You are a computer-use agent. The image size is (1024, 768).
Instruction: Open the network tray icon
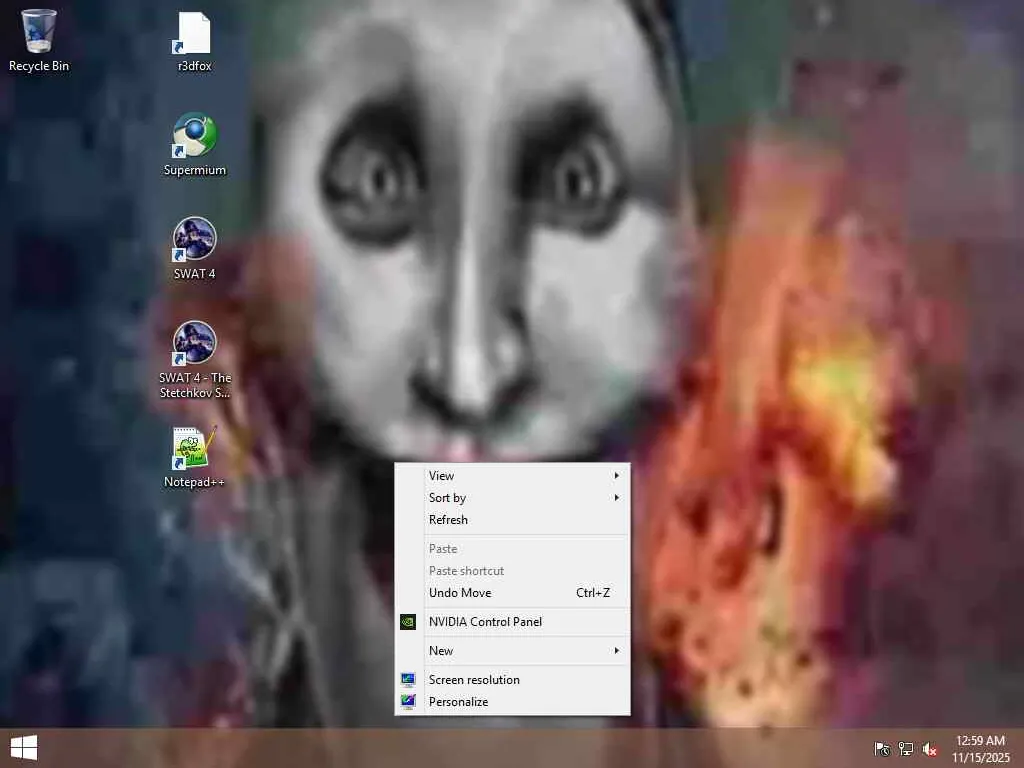point(906,748)
